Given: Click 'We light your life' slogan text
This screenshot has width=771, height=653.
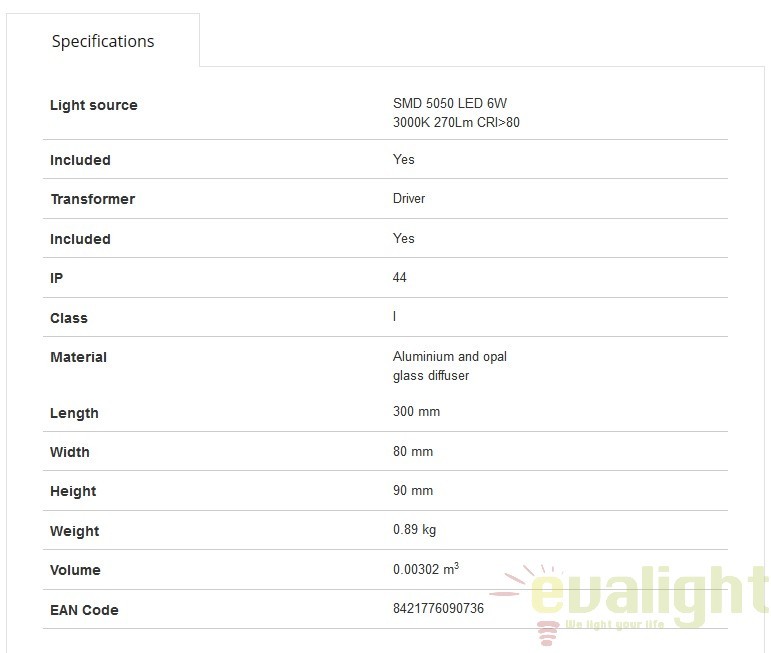Looking at the screenshot, I should pos(614,625).
